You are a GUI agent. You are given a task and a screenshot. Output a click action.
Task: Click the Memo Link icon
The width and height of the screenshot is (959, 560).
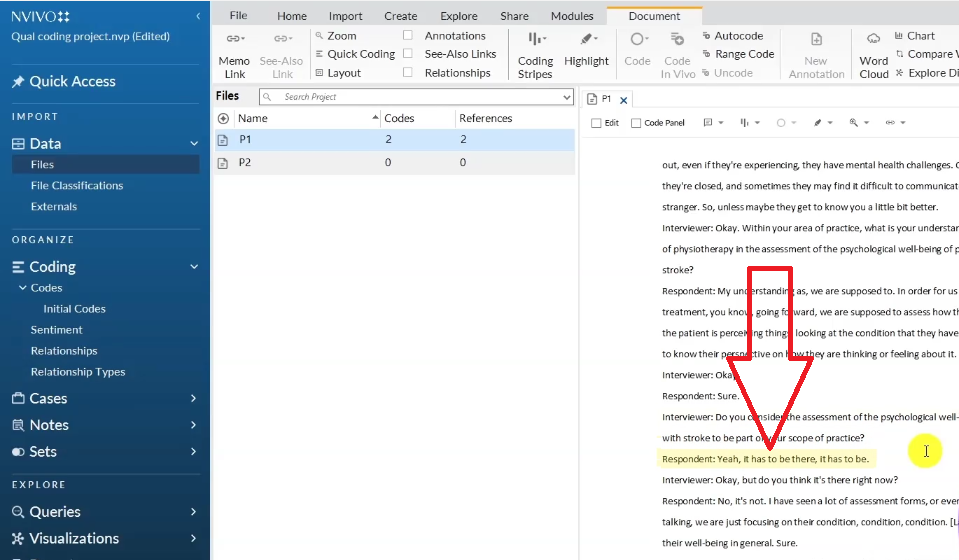(x=234, y=39)
